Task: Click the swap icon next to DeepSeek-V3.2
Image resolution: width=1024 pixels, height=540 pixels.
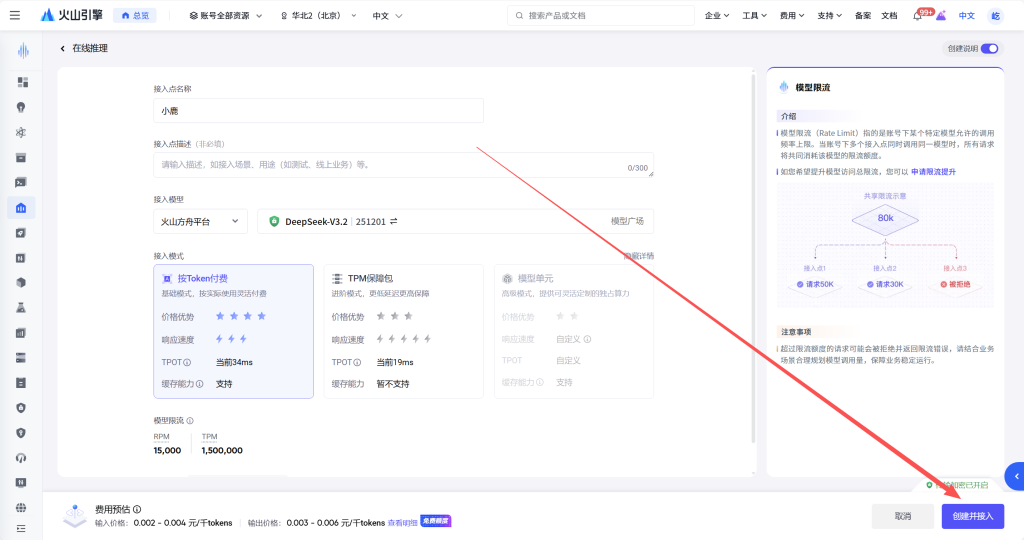Action: (x=393, y=221)
